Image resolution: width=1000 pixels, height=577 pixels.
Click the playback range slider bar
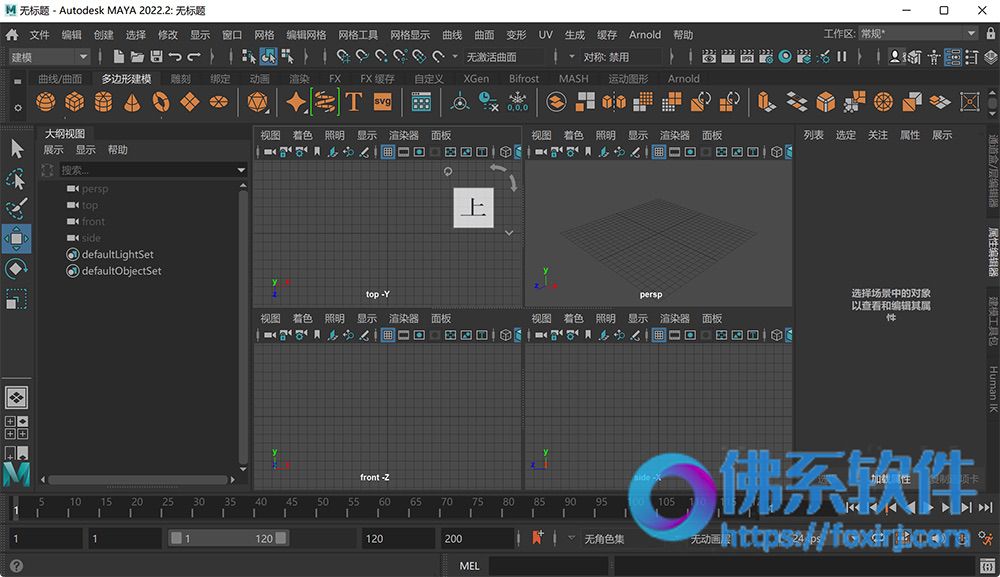coord(228,538)
